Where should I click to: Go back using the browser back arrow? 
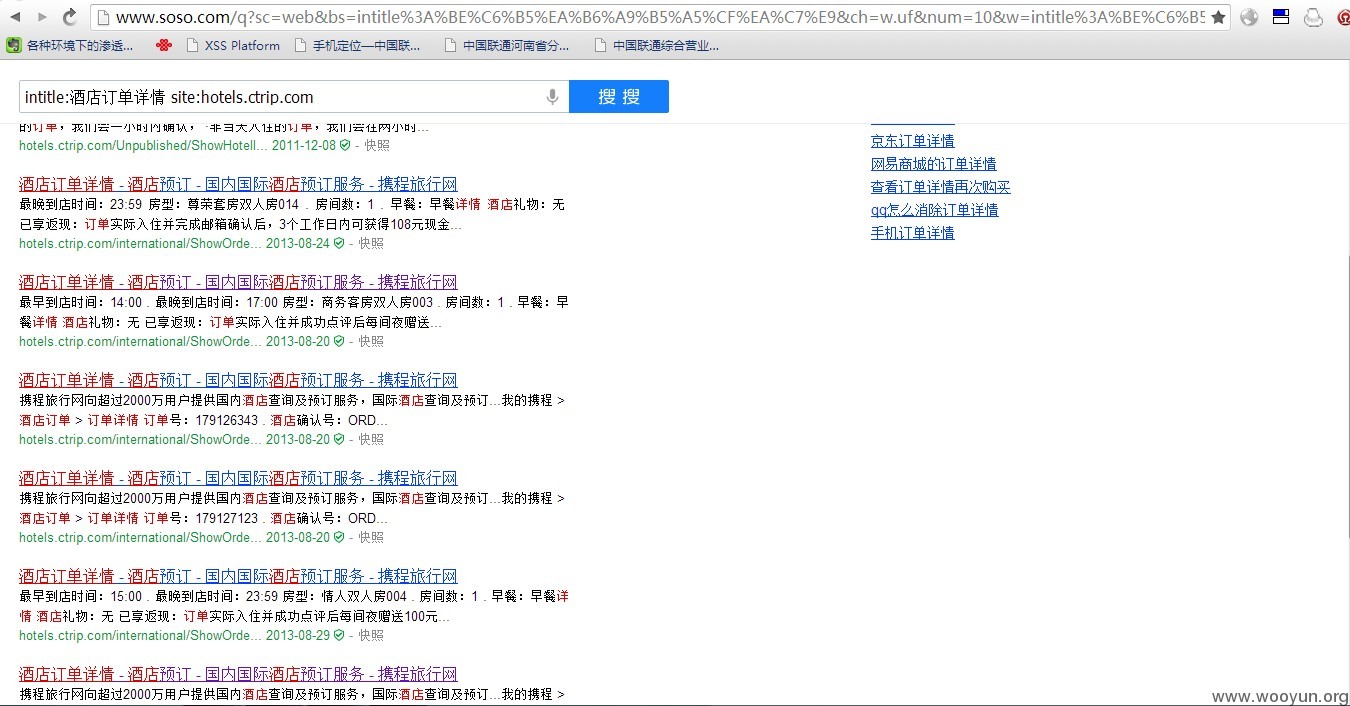16,17
